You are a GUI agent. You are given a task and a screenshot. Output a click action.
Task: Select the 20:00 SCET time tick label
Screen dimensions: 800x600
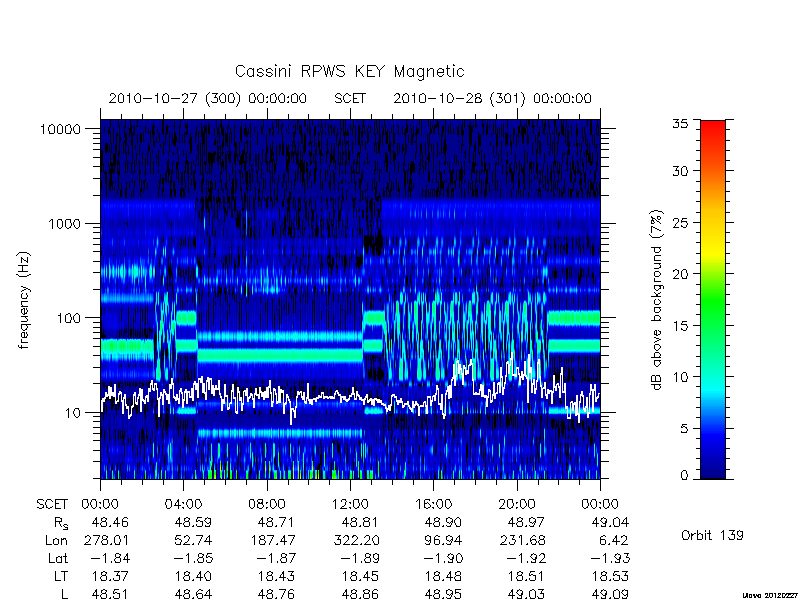coord(517,504)
